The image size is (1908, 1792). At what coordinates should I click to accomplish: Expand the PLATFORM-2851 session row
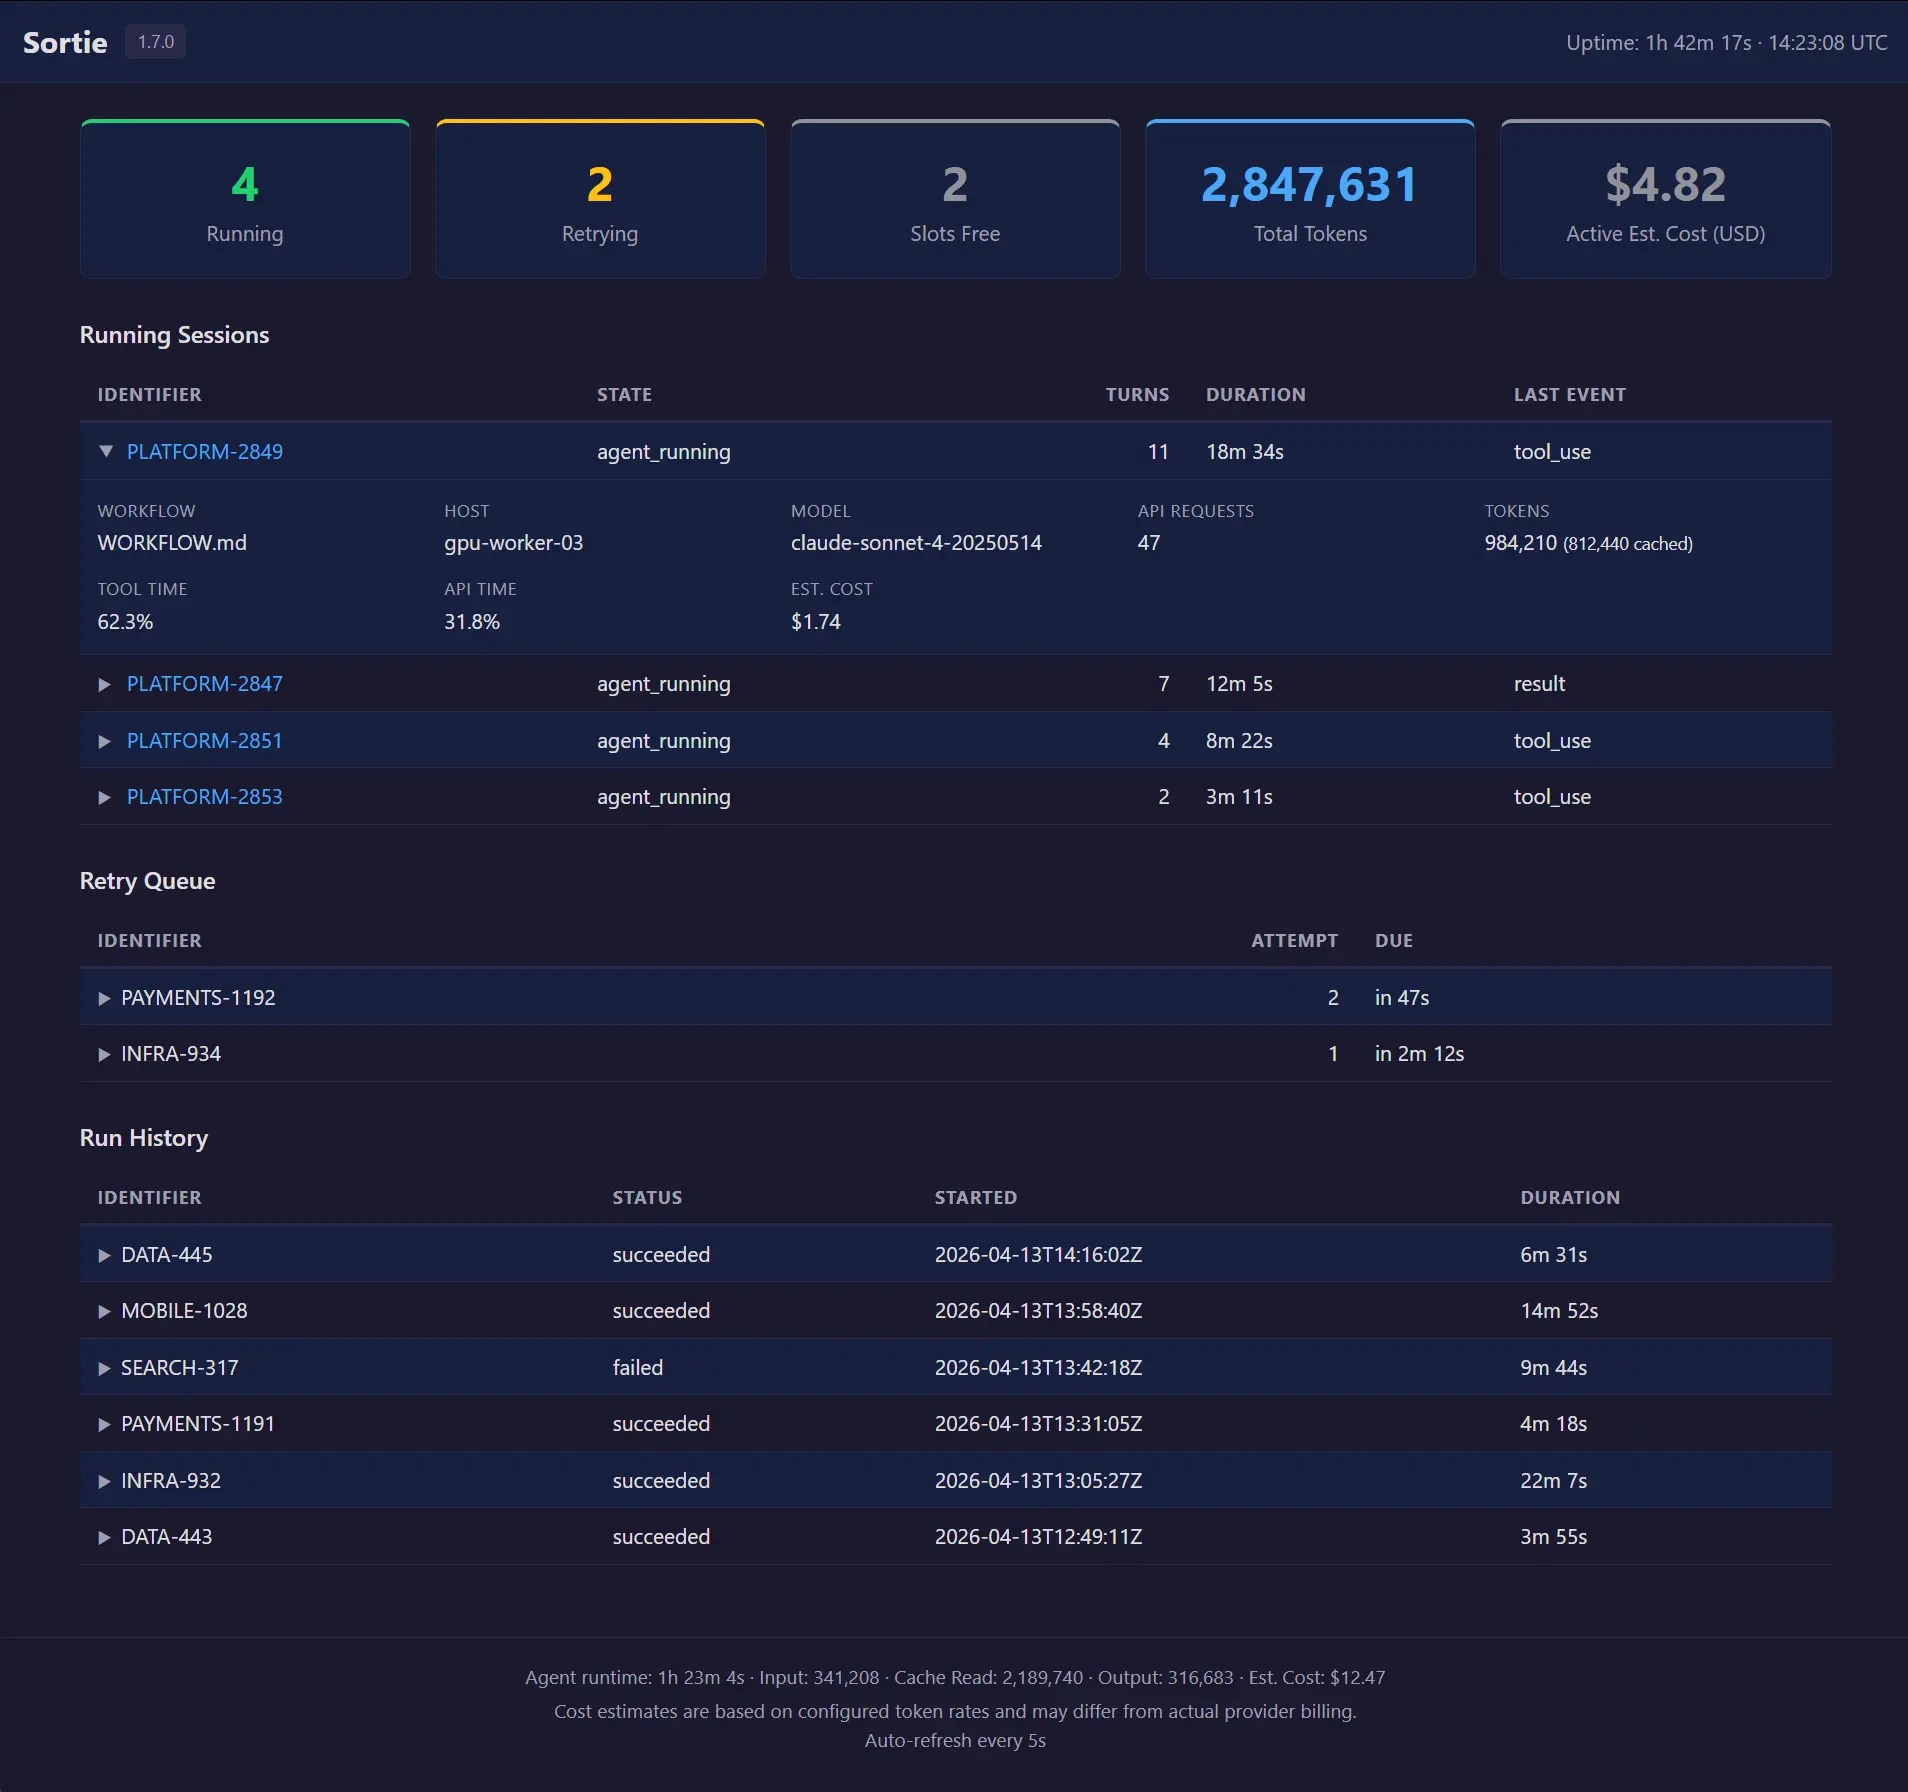click(x=105, y=742)
